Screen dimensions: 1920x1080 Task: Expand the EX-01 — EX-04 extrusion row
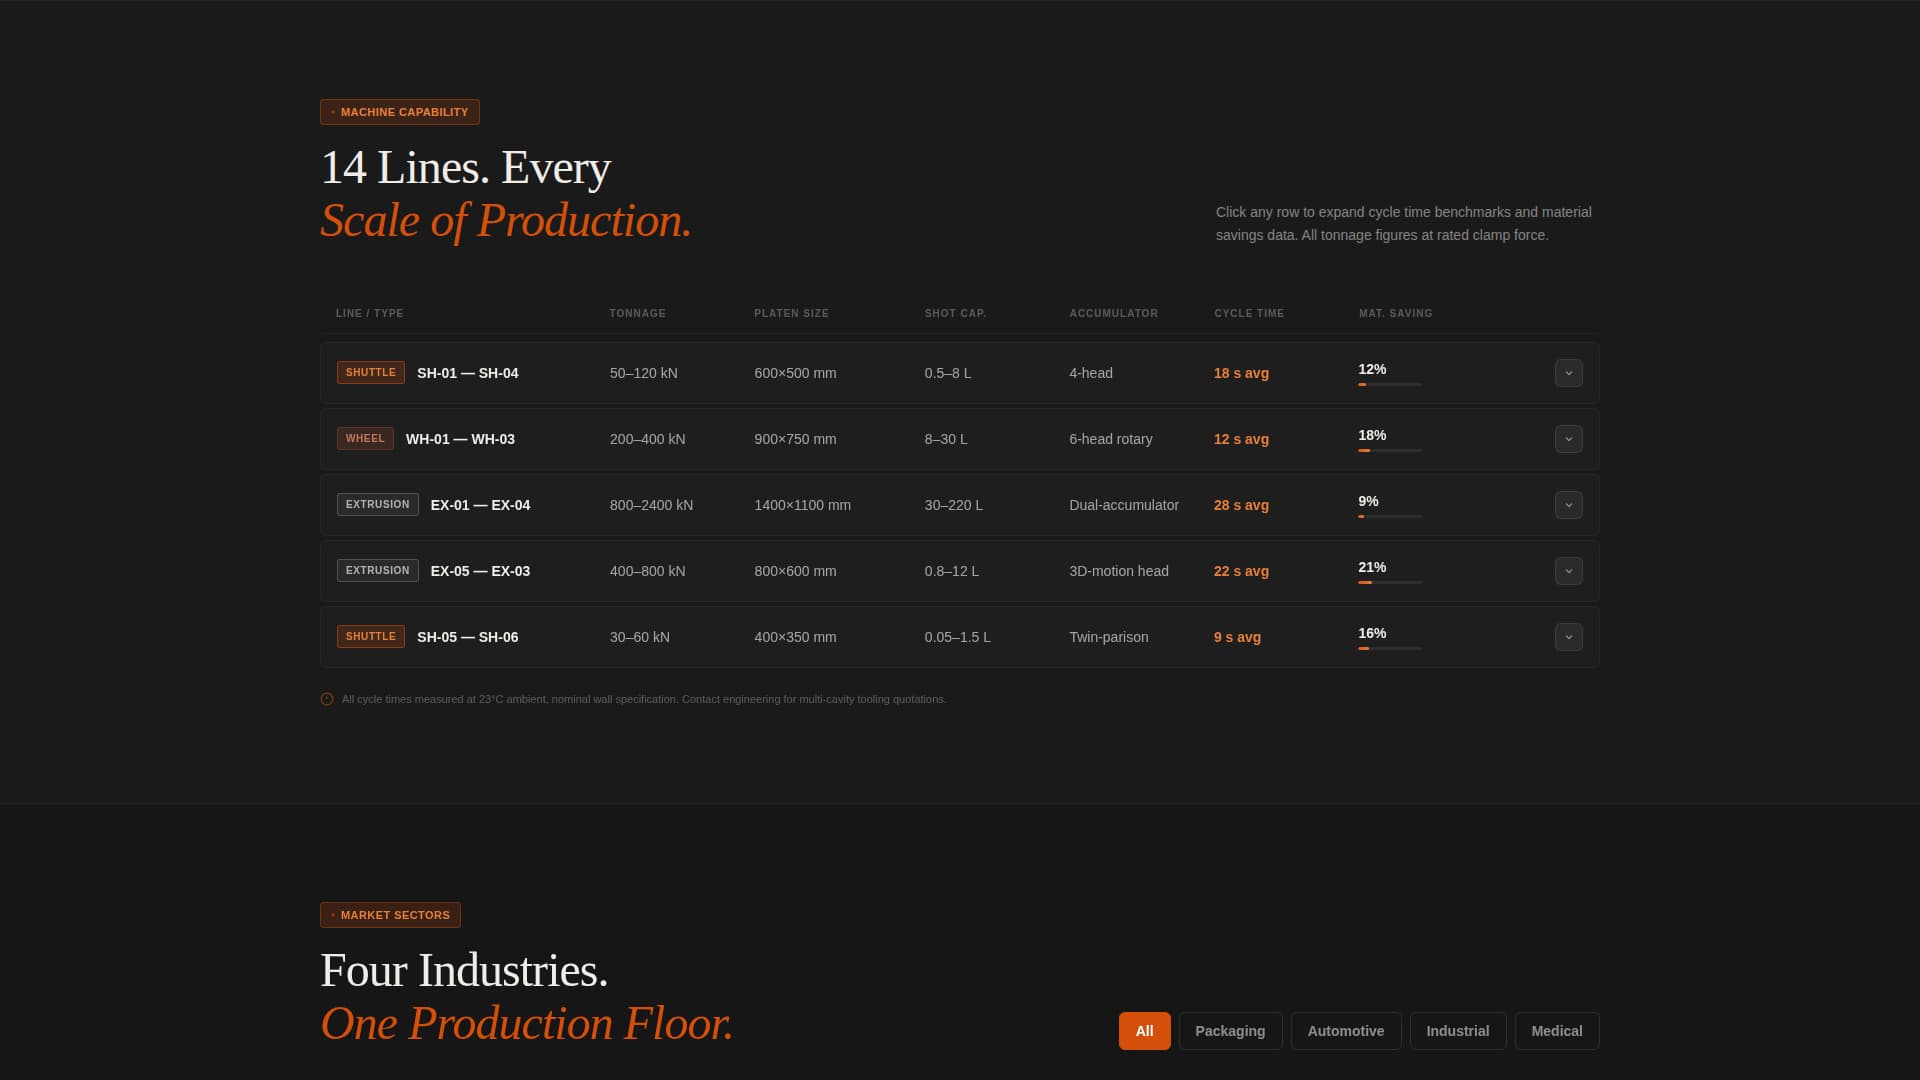(x=1569, y=505)
